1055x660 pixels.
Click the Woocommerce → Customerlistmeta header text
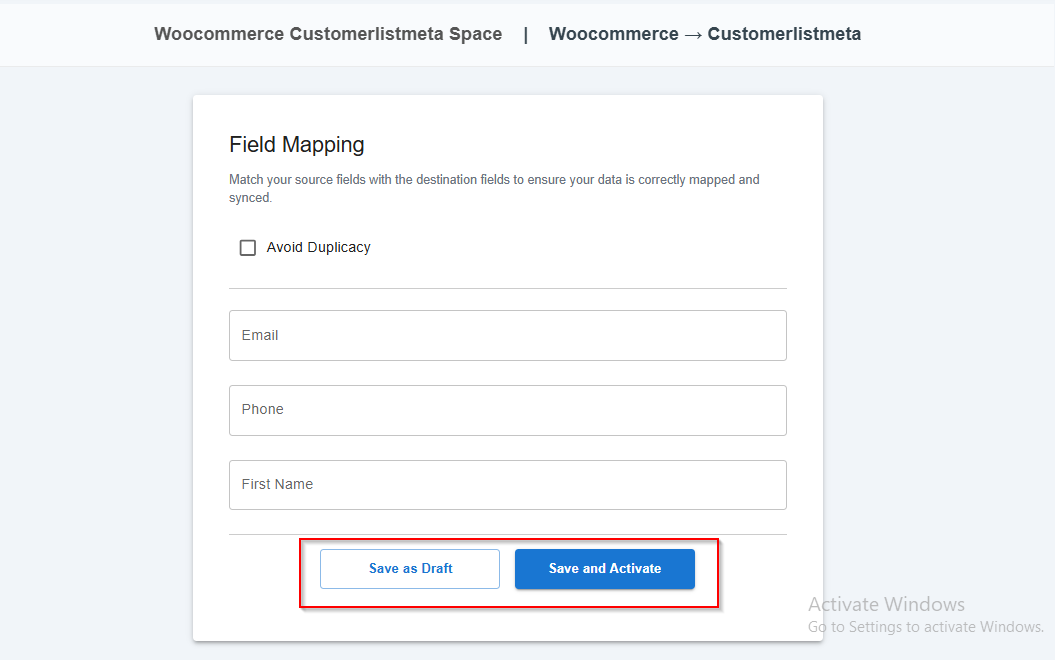pyautogui.click(x=704, y=34)
